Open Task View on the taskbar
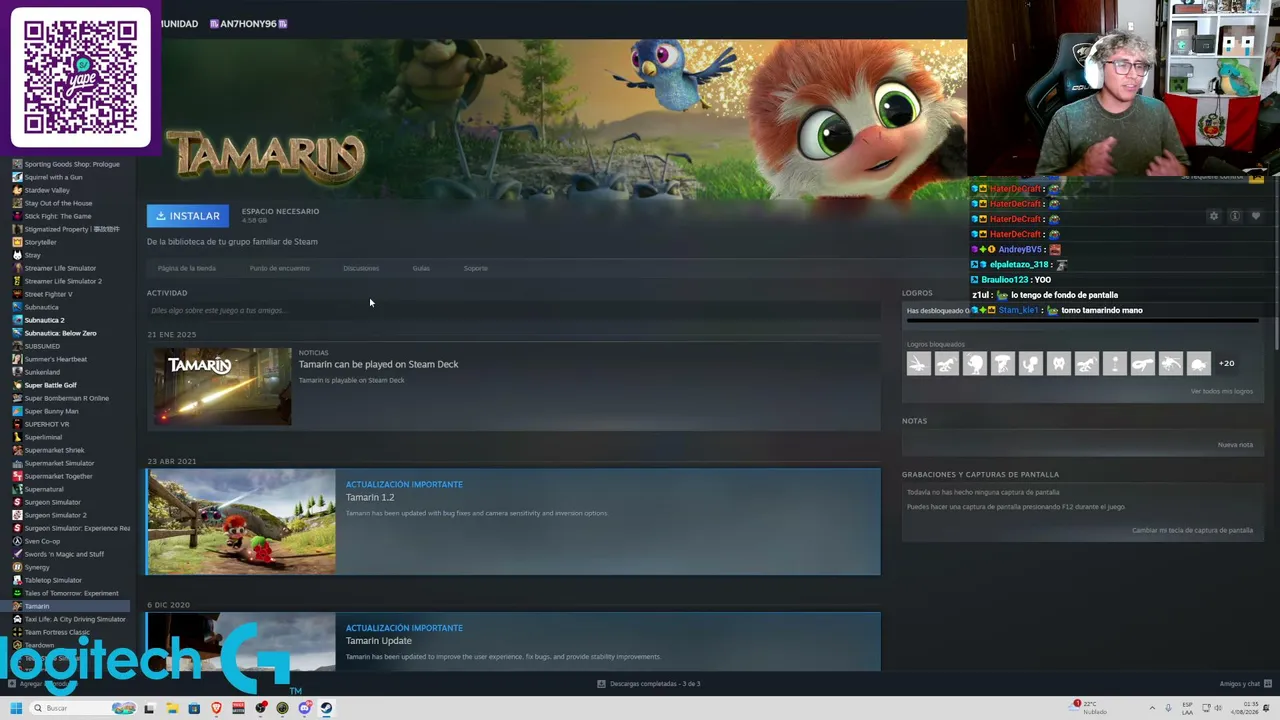Viewport: 1280px width, 720px height. click(x=149, y=708)
